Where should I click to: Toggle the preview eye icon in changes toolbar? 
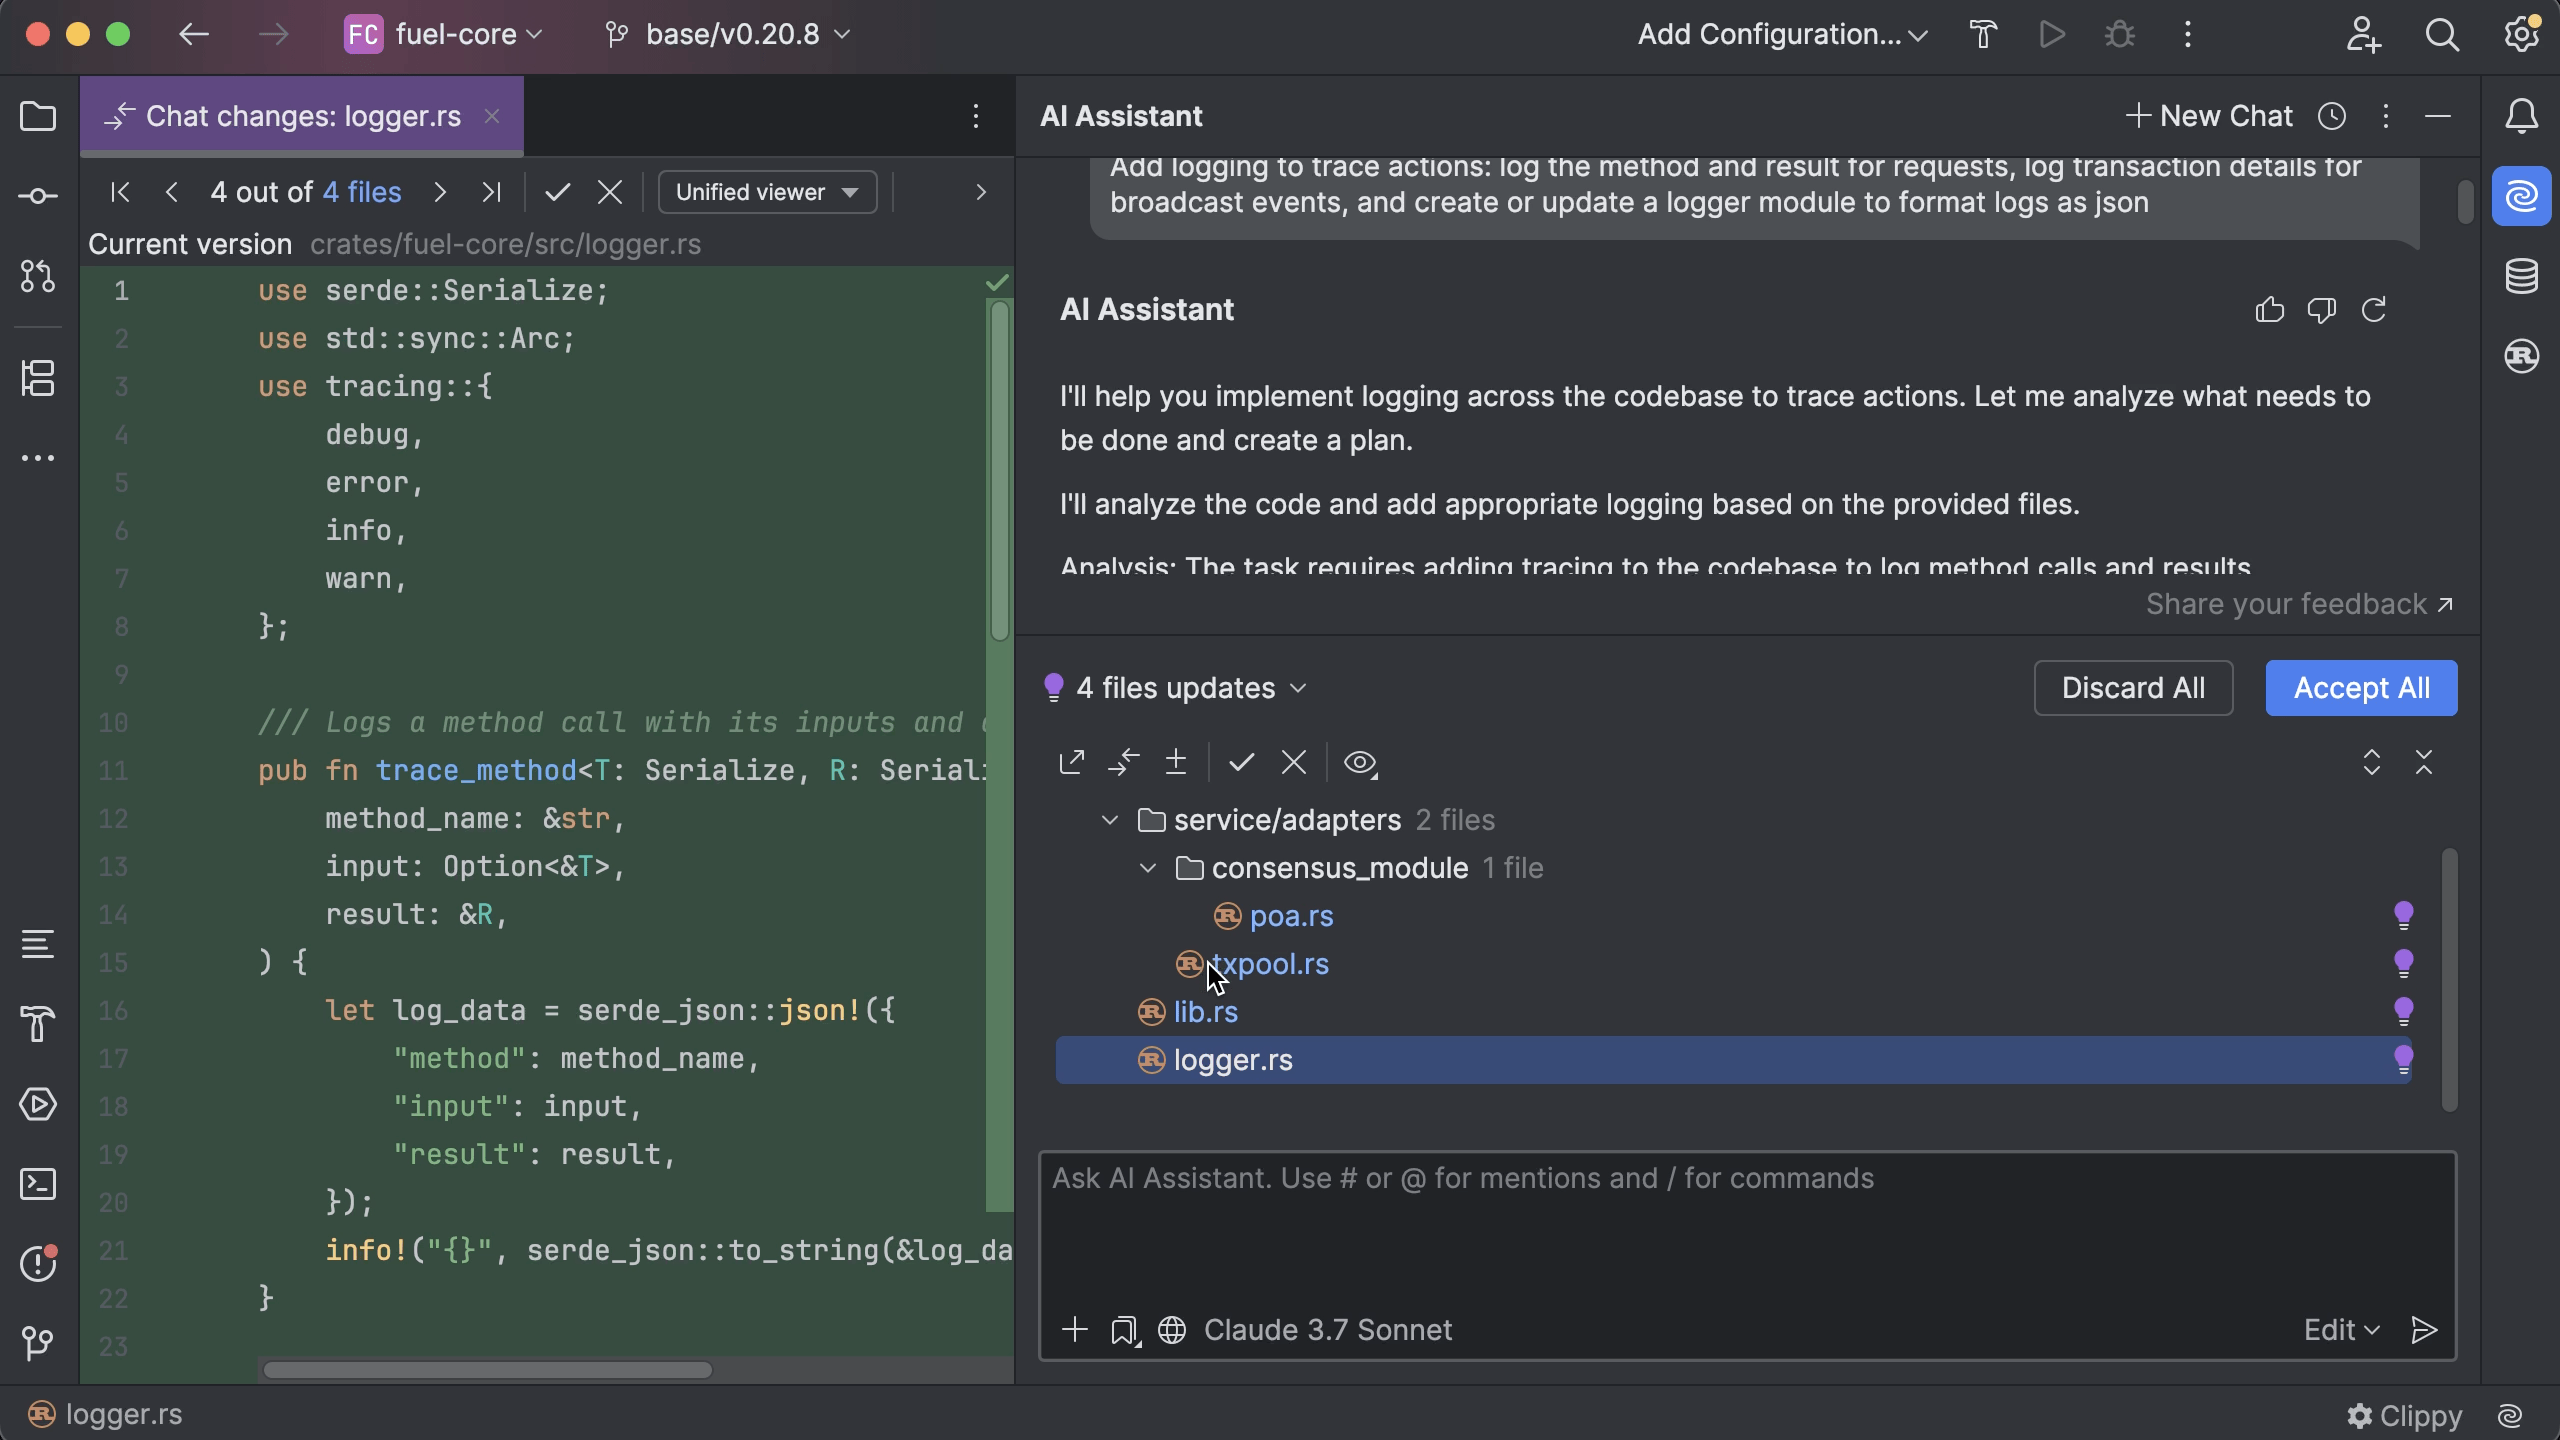point(1360,763)
